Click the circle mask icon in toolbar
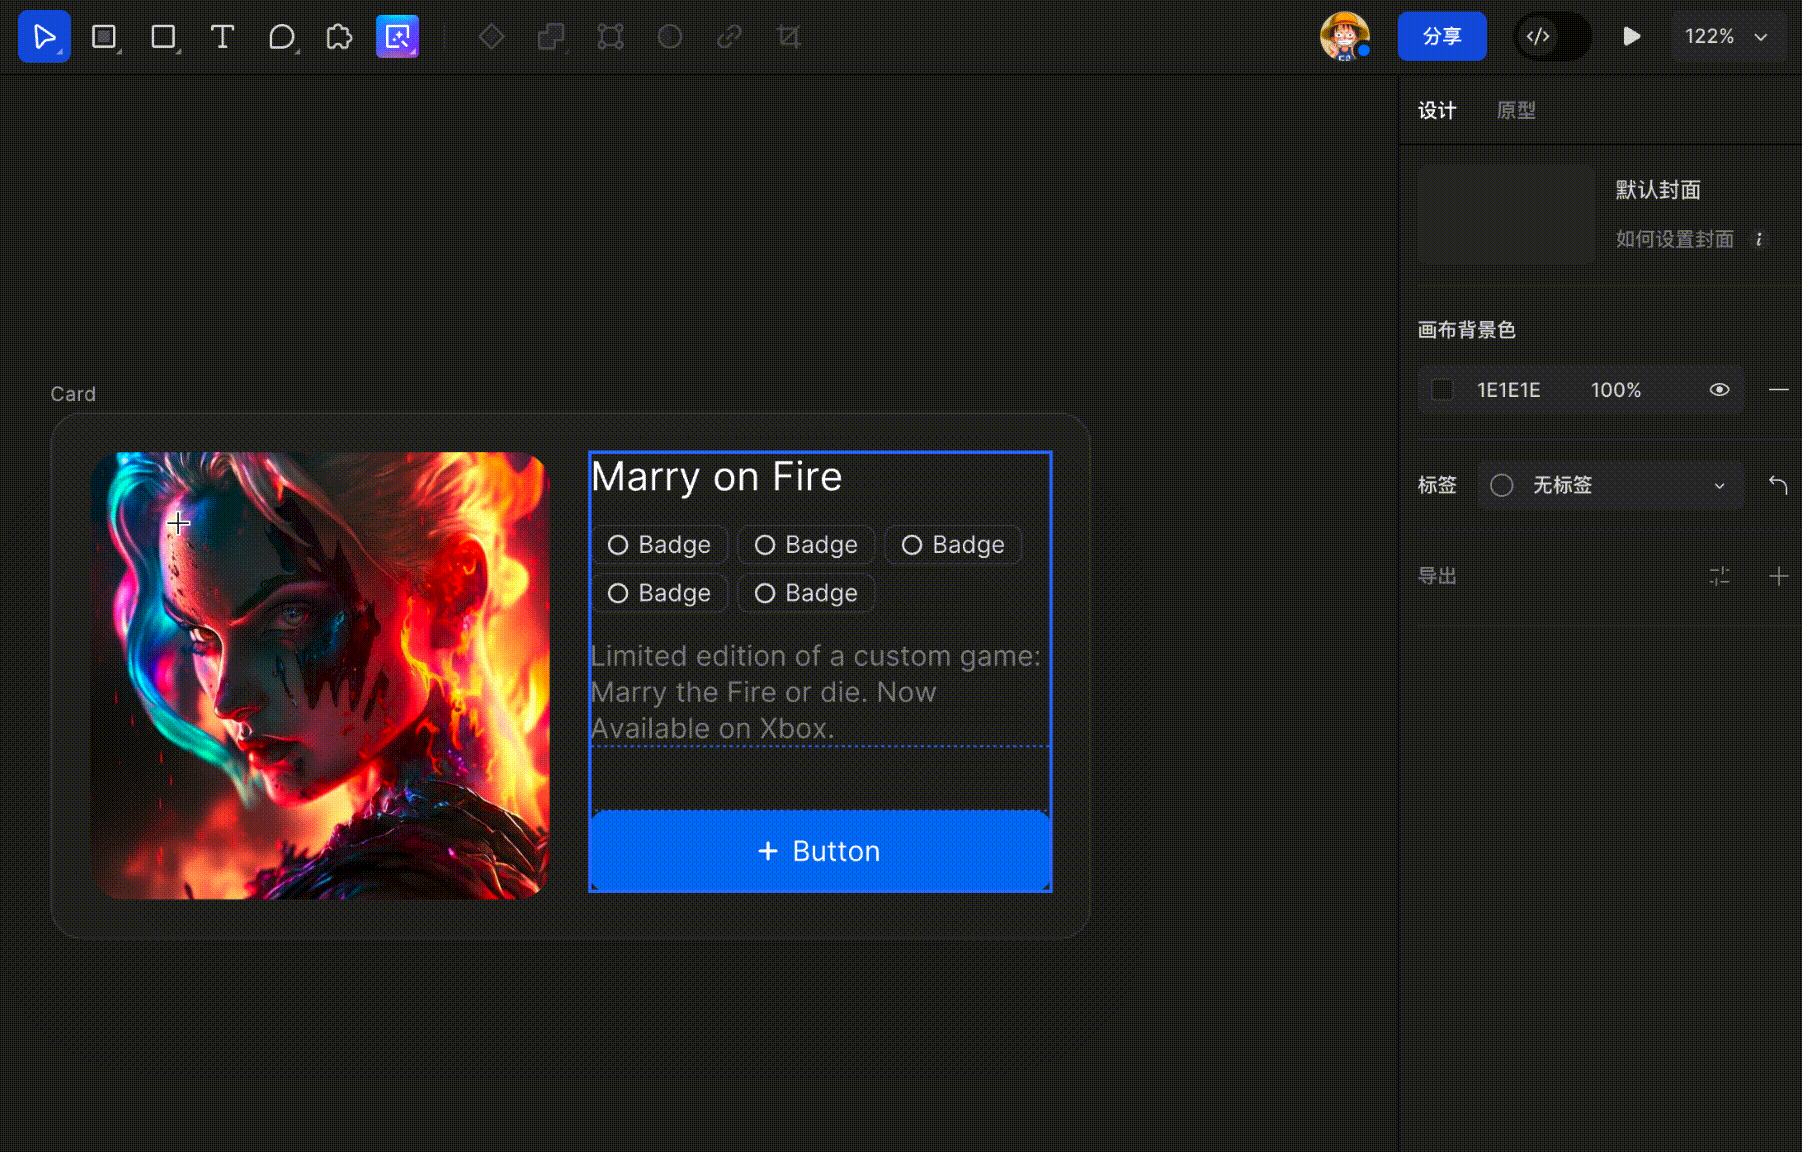Screen dimensions: 1802x1152 coord(670,37)
